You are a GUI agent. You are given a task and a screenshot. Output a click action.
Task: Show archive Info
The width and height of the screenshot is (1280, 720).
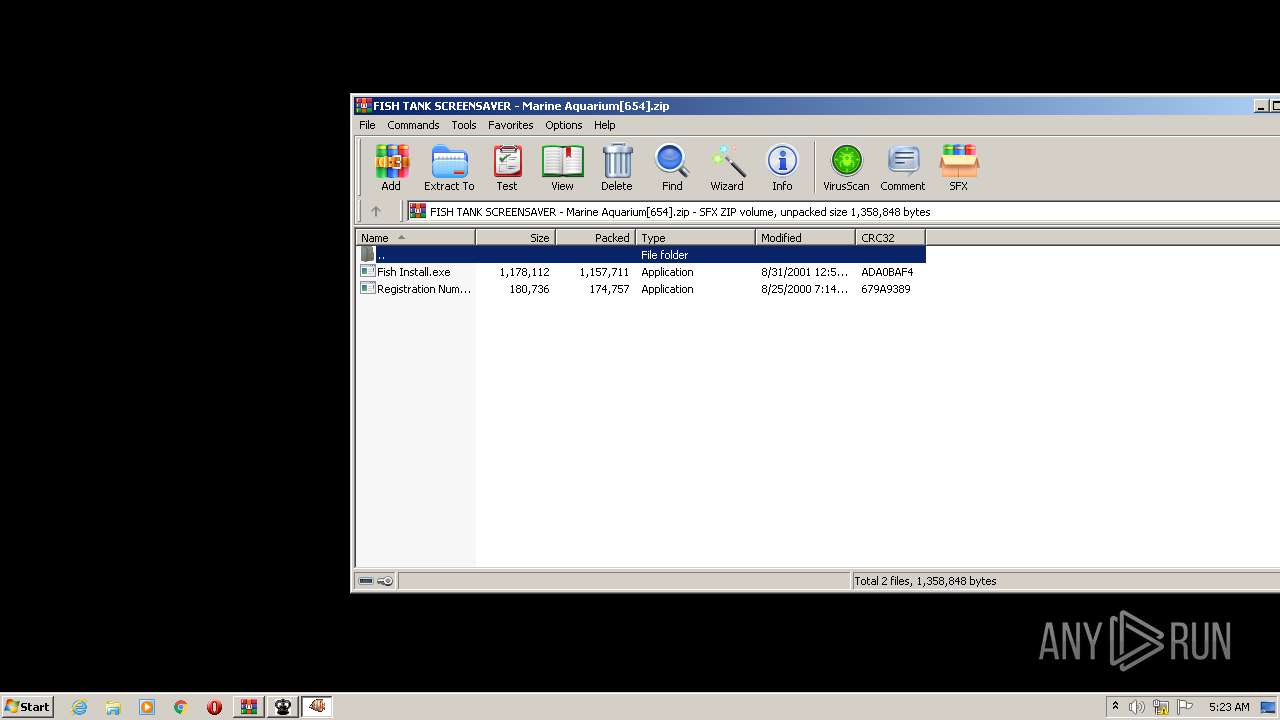[782, 167]
